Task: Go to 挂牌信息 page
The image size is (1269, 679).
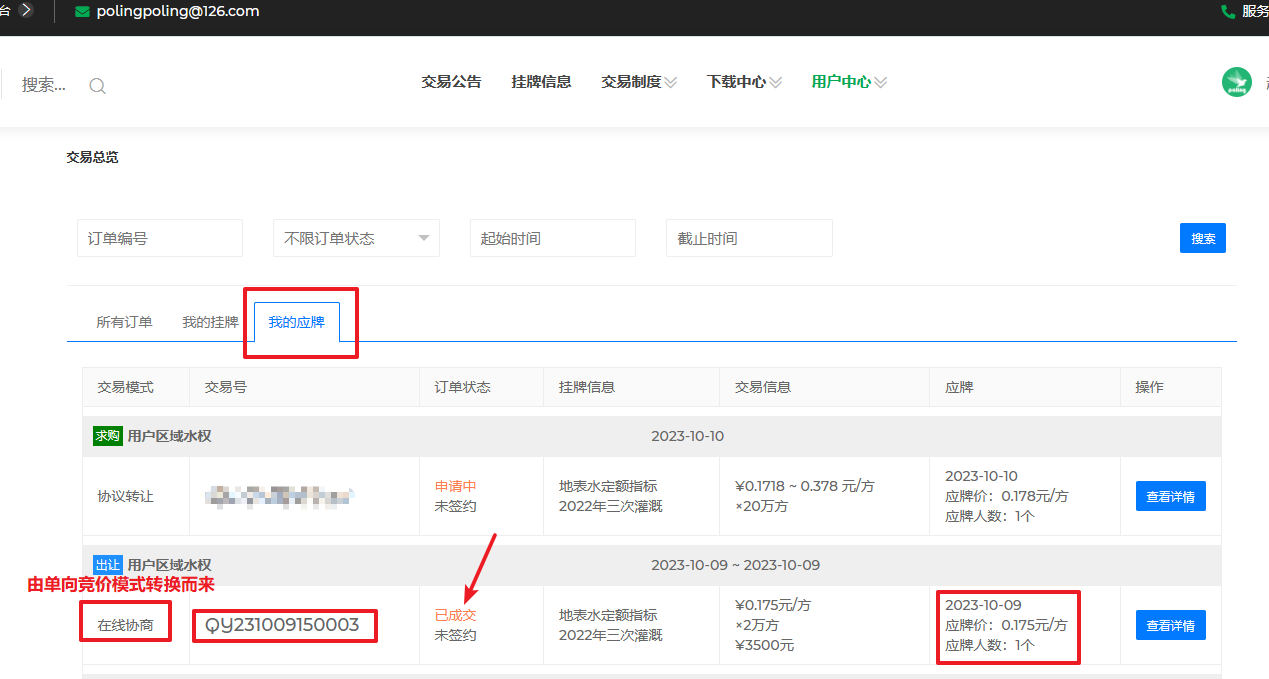Action: 541,82
